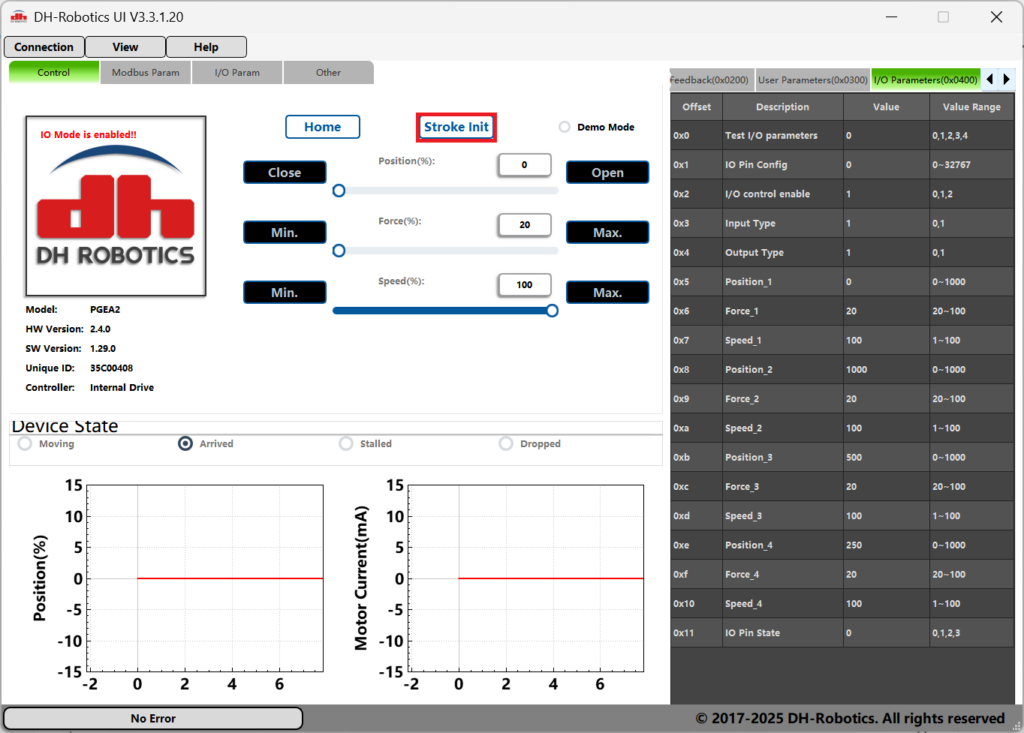Image resolution: width=1024 pixels, height=733 pixels.
Task: Click value cell of Test I/O parameters
Action: 886,135
